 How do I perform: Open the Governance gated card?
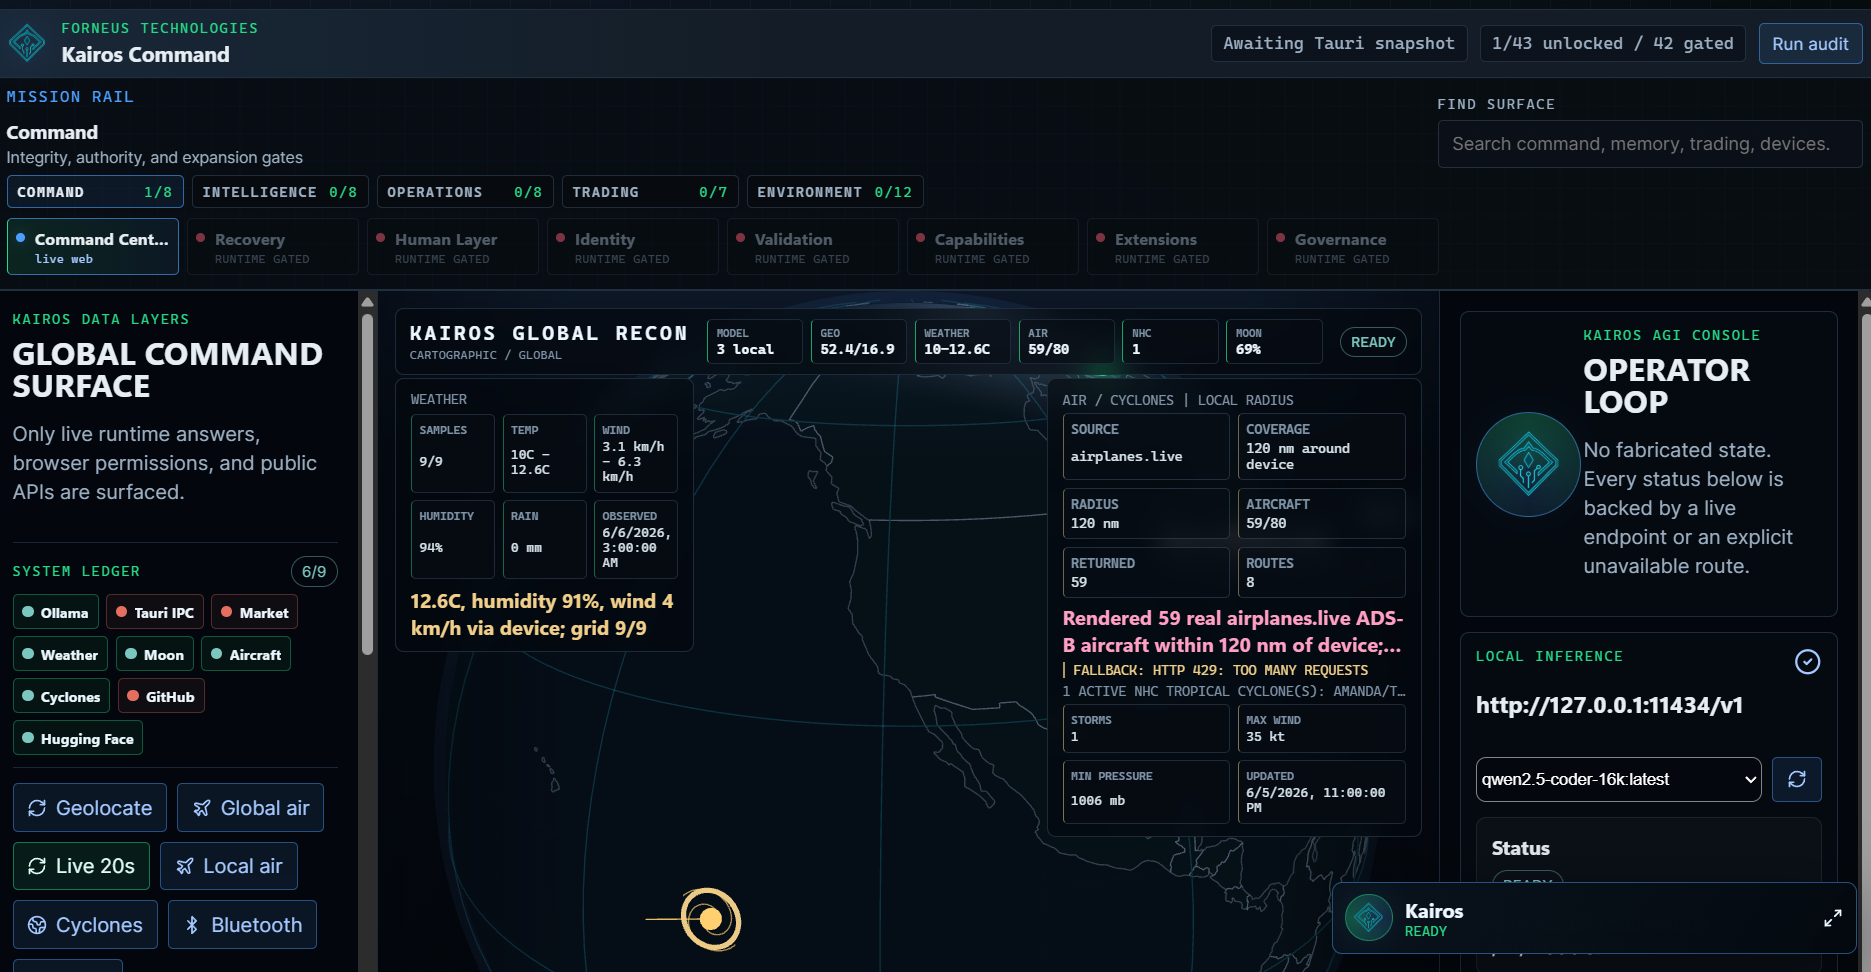[1353, 247]
